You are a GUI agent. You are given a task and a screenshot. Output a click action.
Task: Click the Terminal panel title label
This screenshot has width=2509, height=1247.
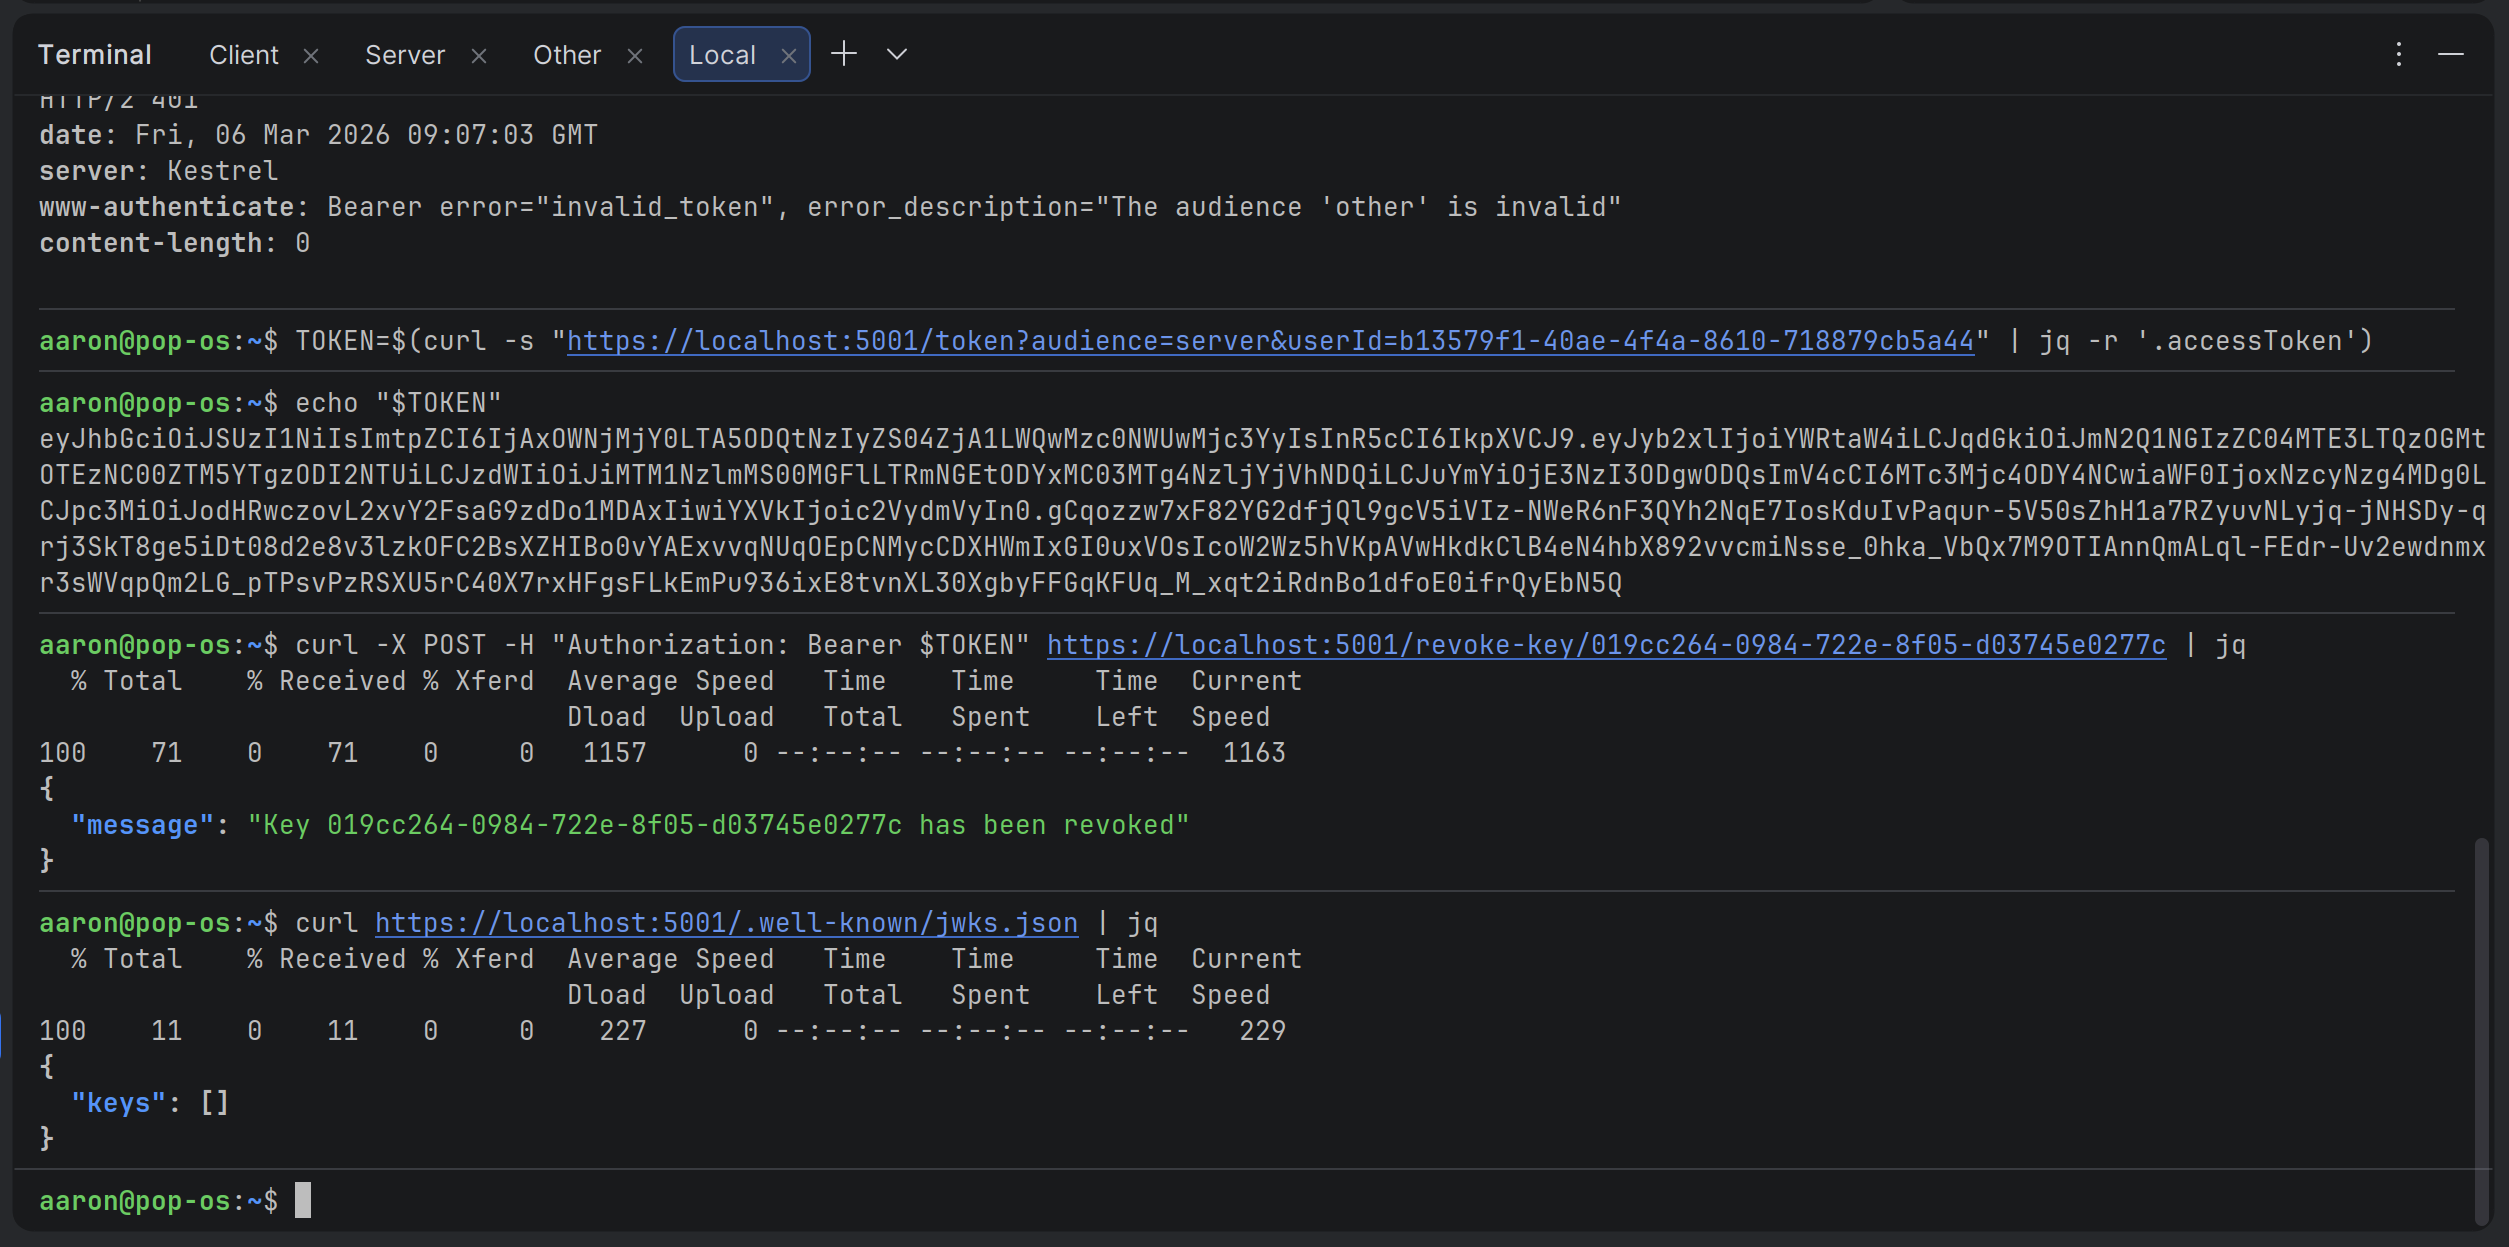[x=95, y=55]
